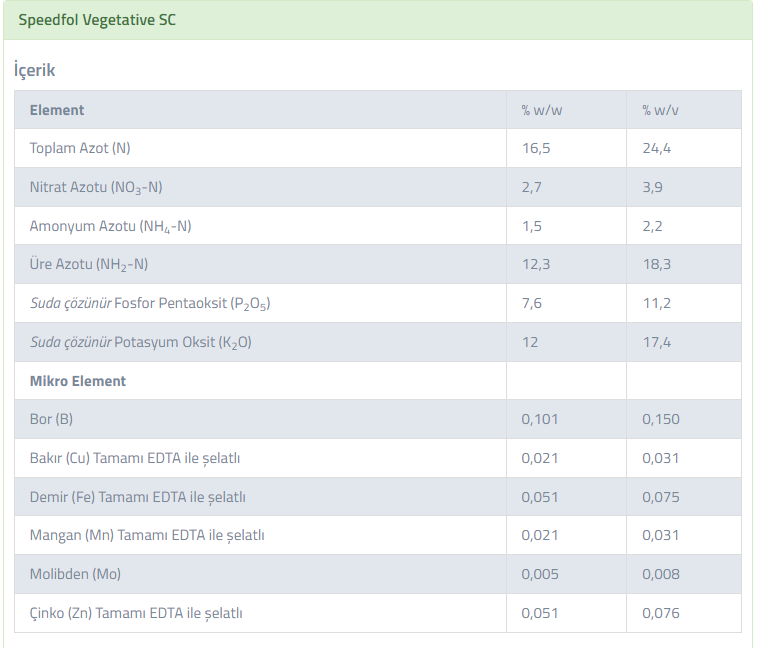Click the 16,5 value for Toplam Azot
Viewport: 758px width, 648px height.
536,148
